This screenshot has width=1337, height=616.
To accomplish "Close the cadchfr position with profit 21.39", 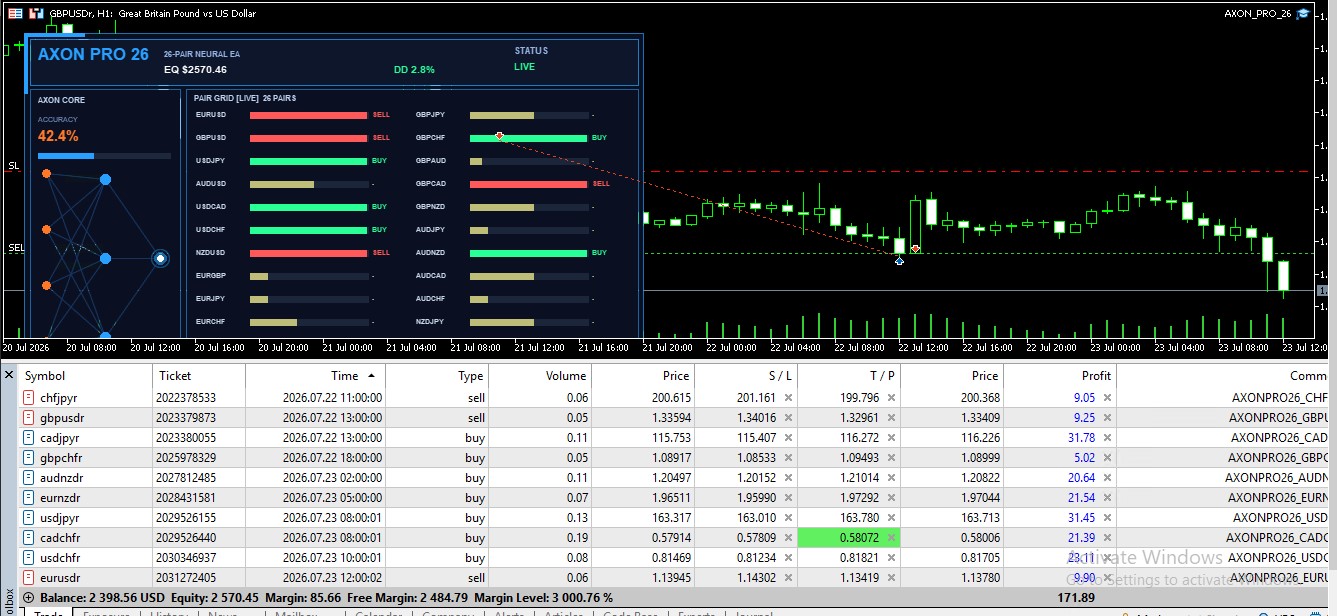I will pos(1107,538).
